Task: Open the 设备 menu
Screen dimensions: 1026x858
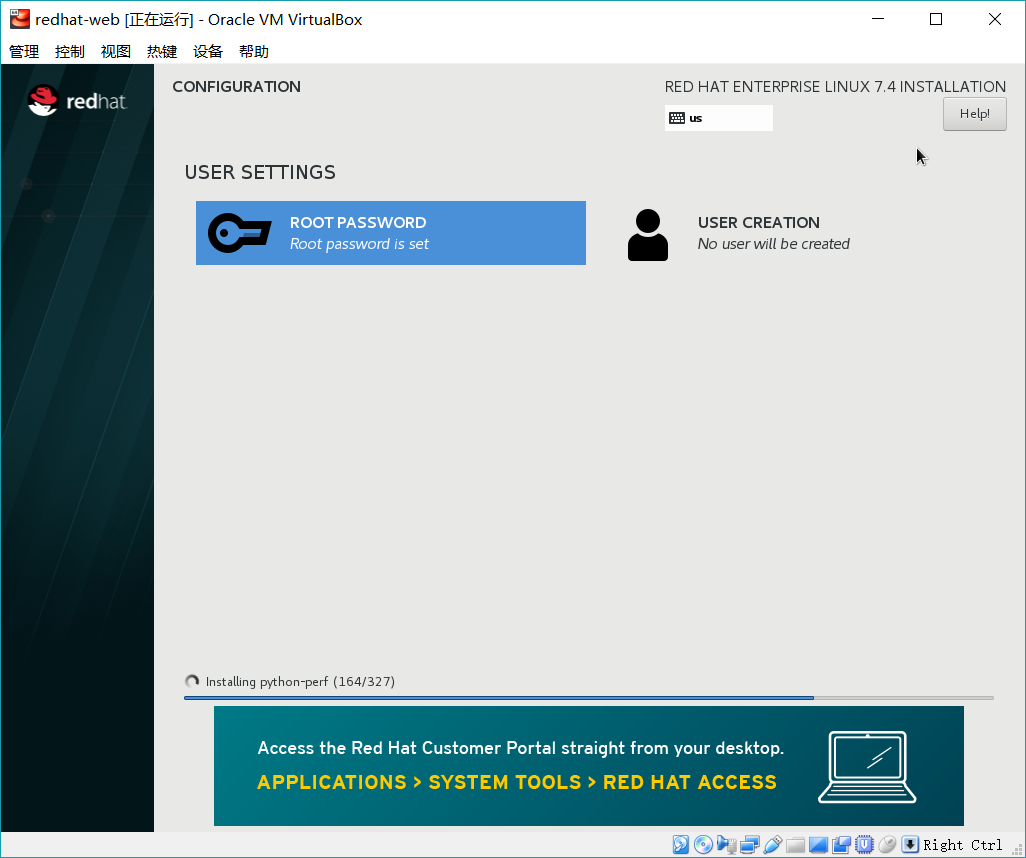Action: pos(208,52)
